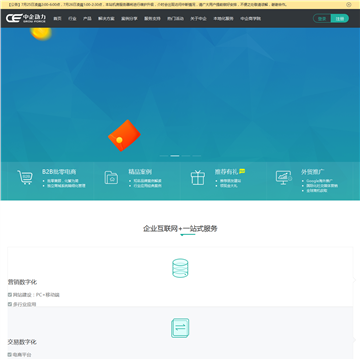The image size is (360, 360).
Task: Click the 营销数字化 heading
Action: pyautogui.click(x=22, y=282)
